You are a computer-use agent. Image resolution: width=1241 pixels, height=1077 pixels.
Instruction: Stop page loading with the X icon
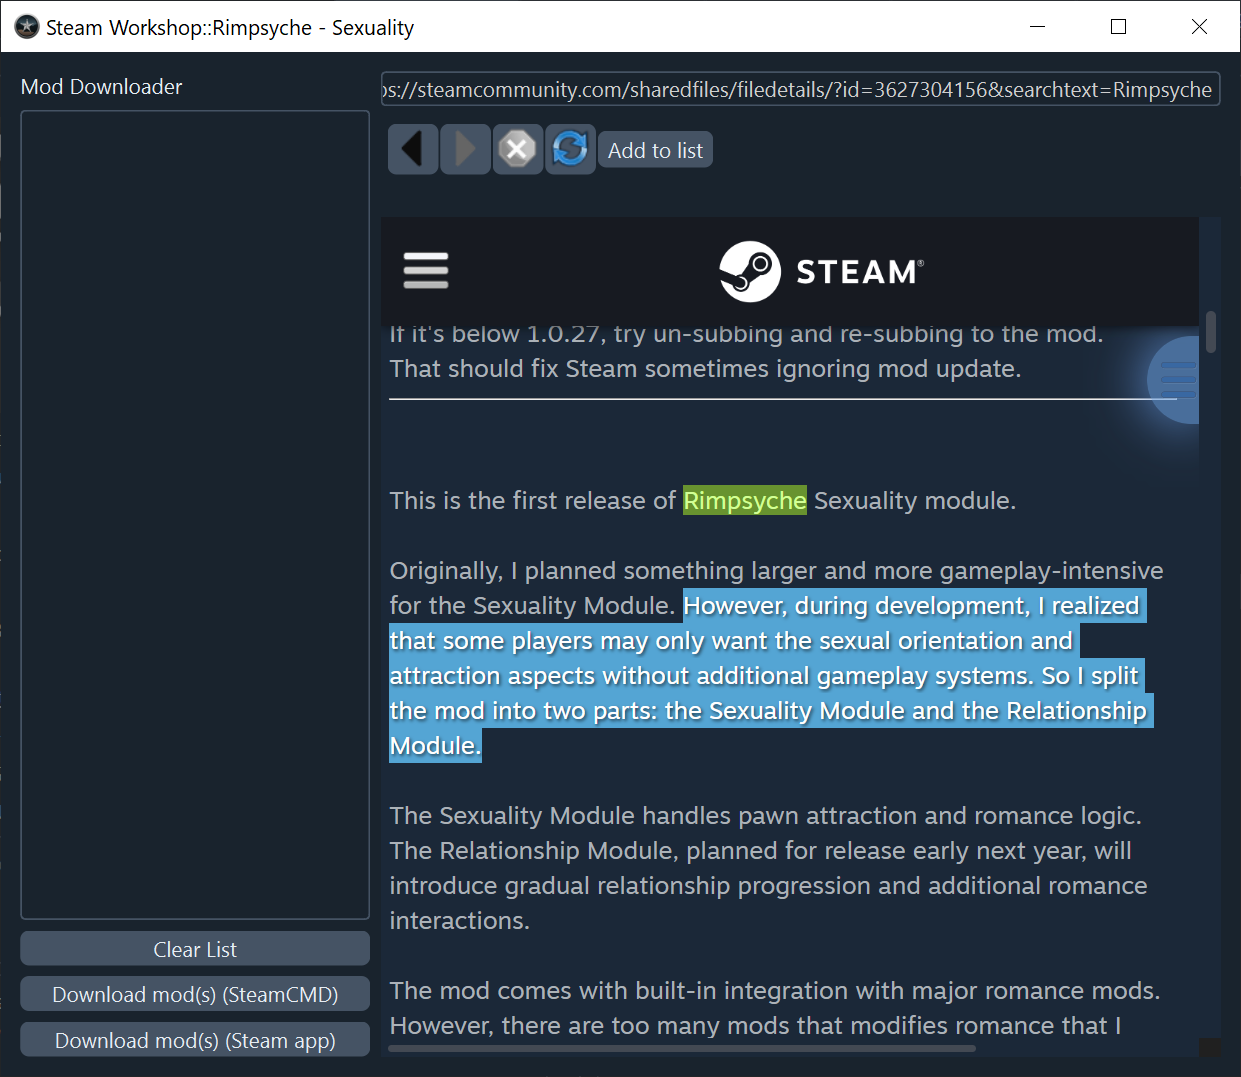pos(518,150)
